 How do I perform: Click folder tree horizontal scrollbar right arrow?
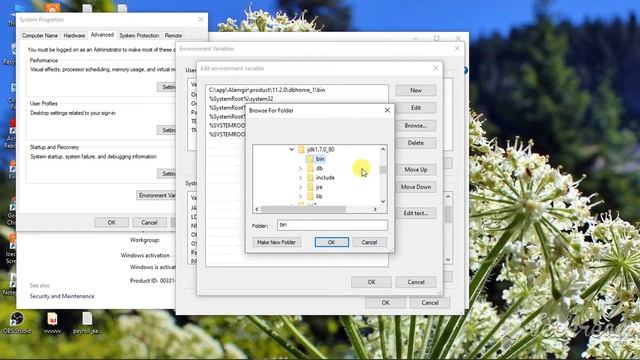click(375, 209)
